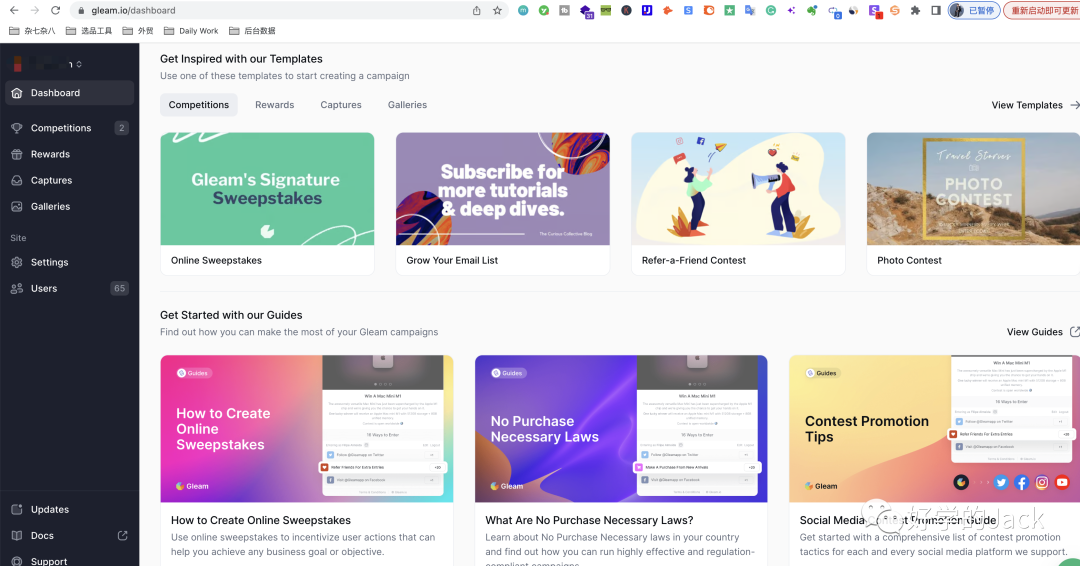Expand the account switcher chevron in sidebar
Screen dimensions: 1080x566
pyautogui.click(x=79, y=64)
